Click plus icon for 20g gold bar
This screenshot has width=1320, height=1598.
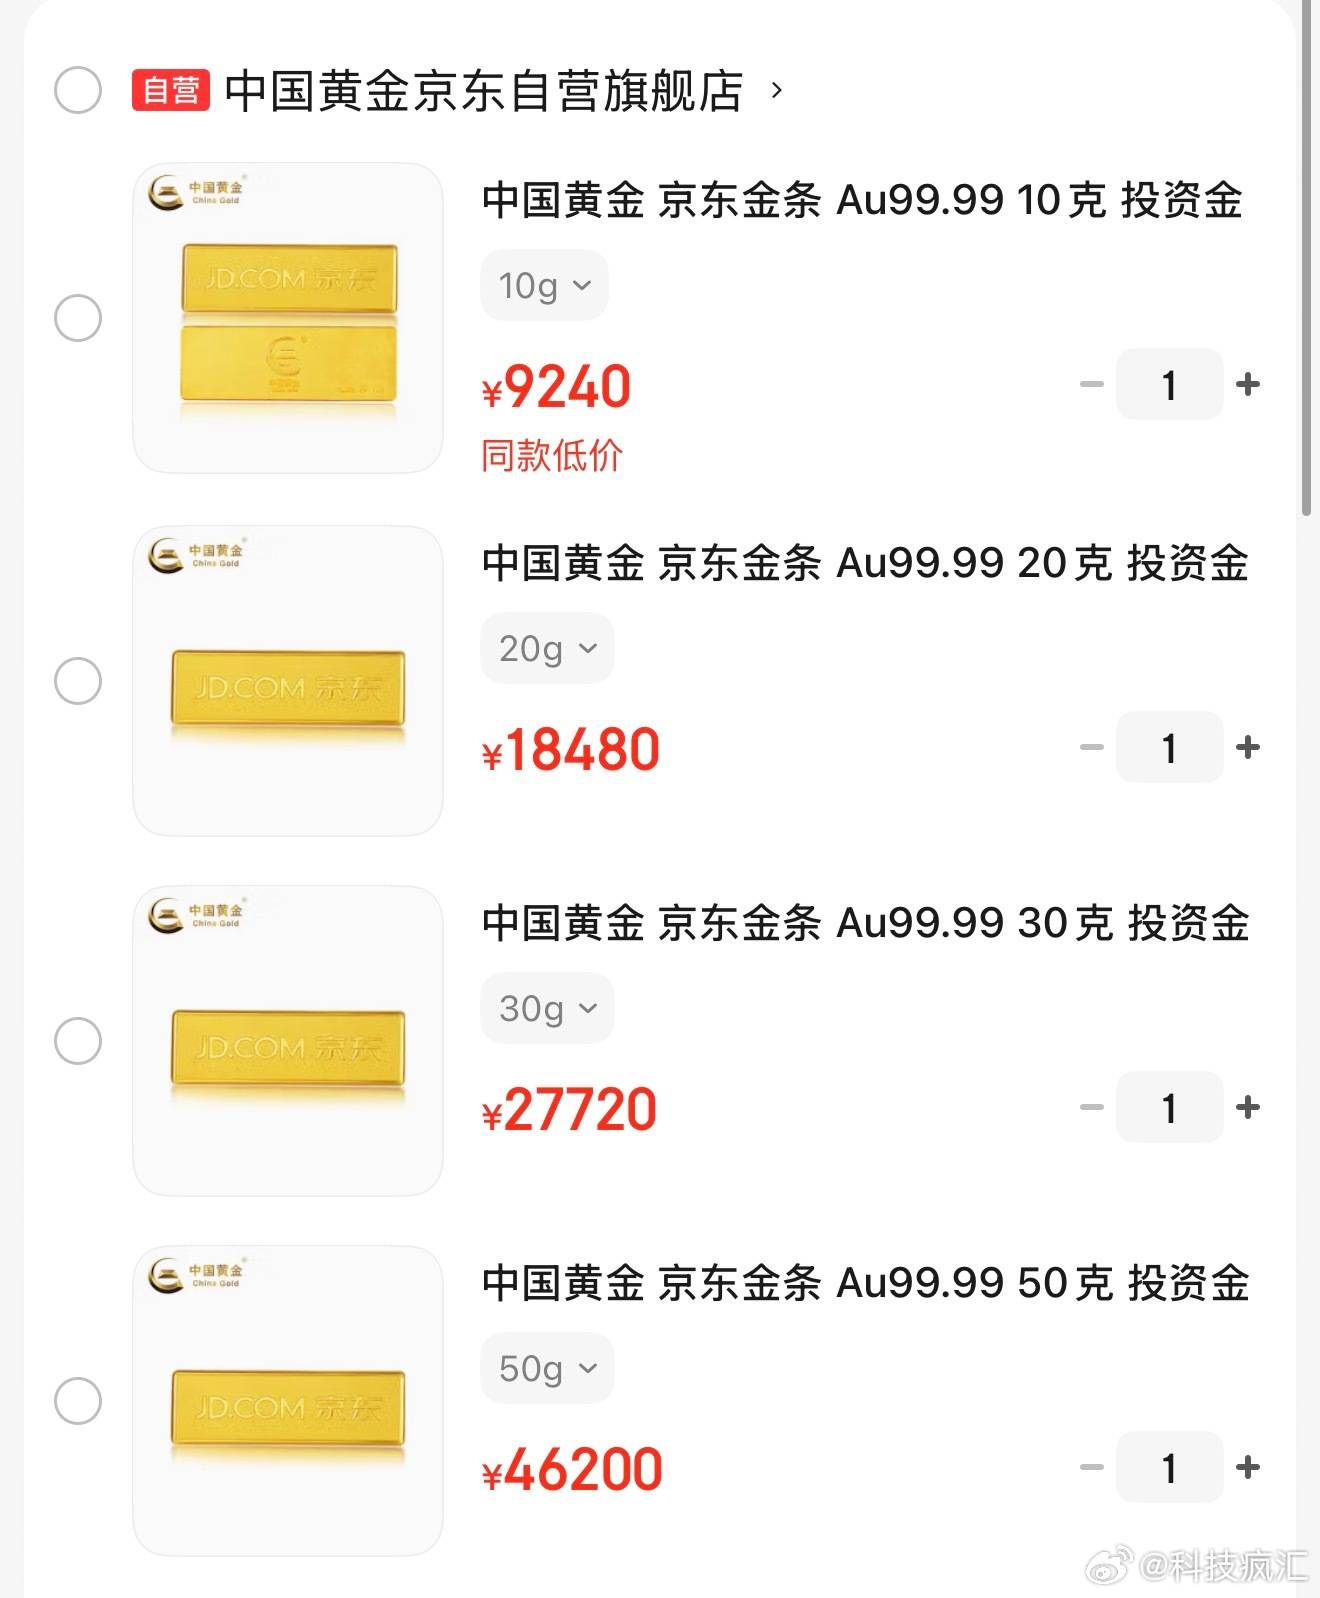(x=1247, y=747)
